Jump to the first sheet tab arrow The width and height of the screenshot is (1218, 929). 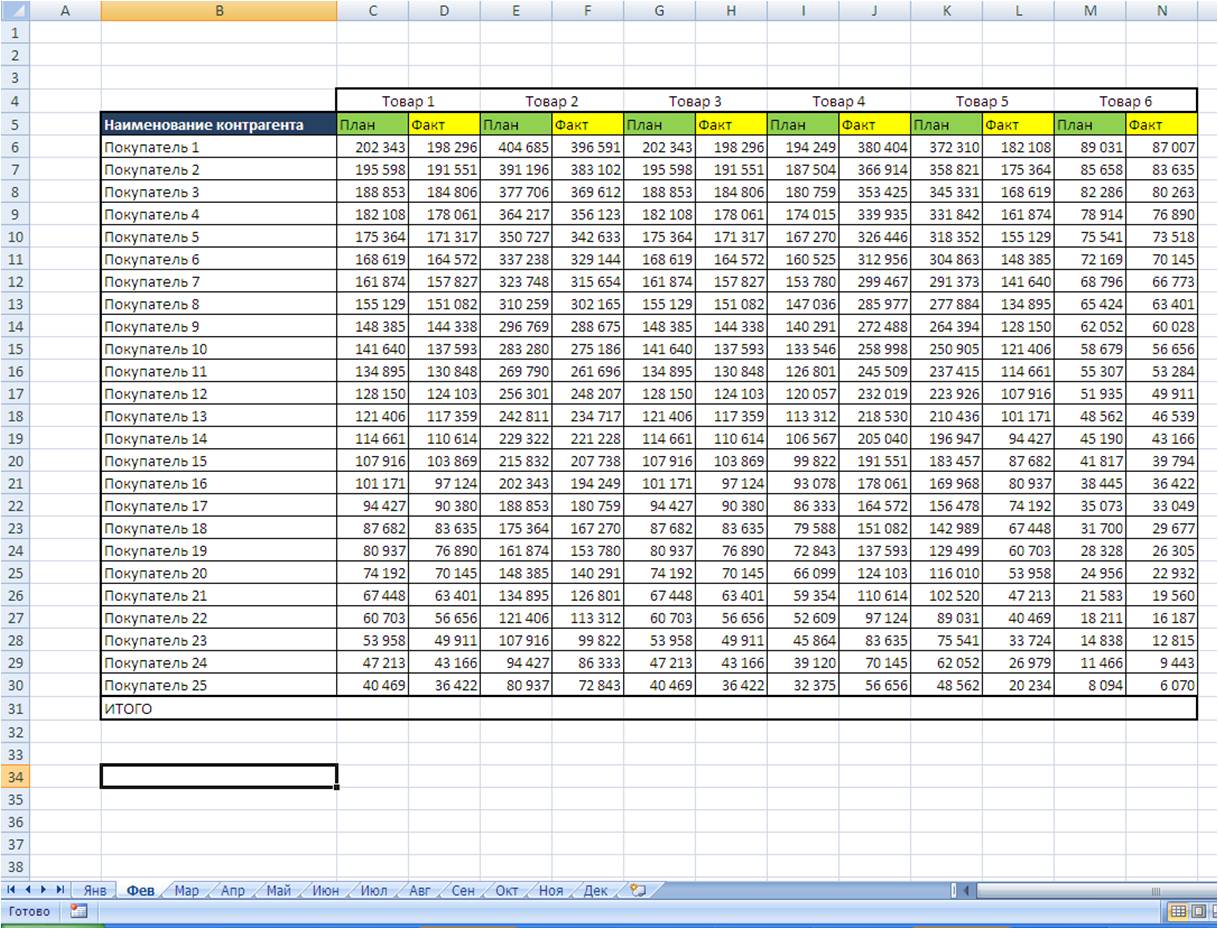click(x=12, y=890)
